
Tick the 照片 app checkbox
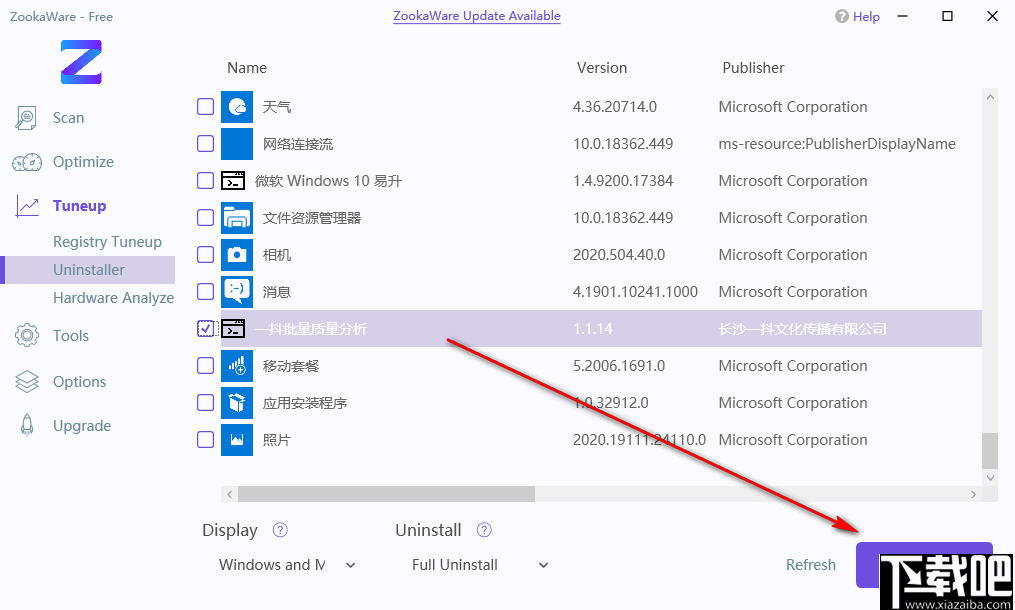[x=205, y=440]
